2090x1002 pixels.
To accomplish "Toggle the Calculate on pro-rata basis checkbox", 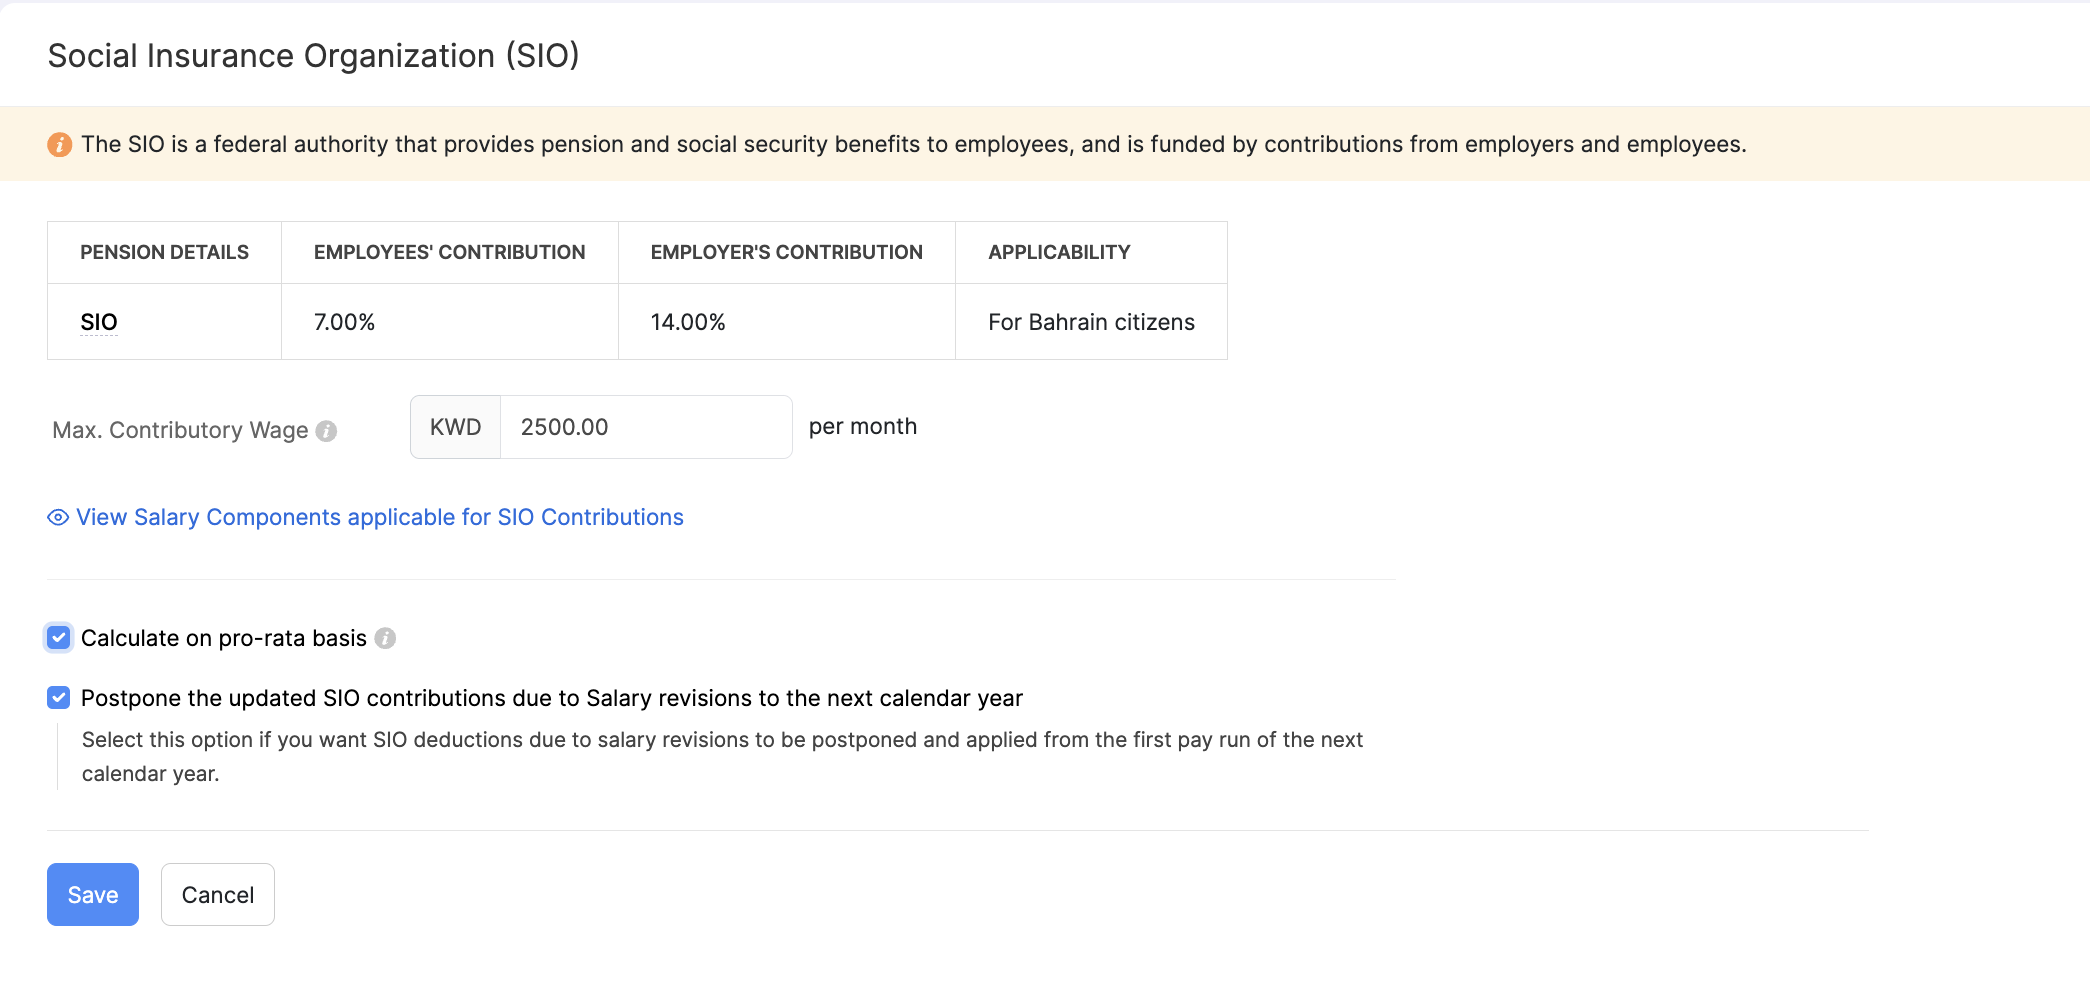I will [x=59, y=638].
